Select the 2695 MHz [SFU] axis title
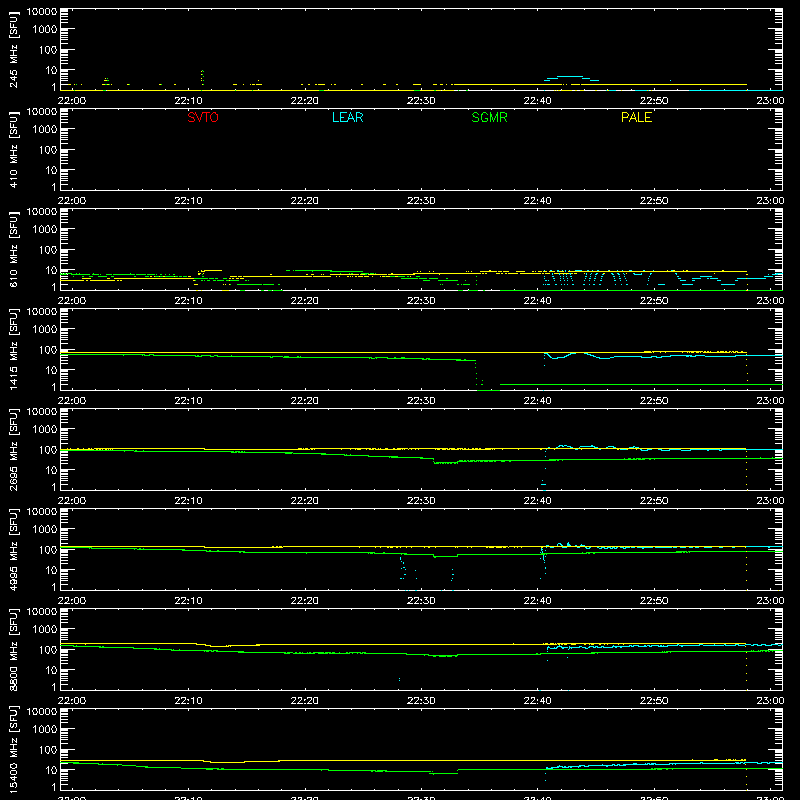Screen dimensions: 800x800 coord(13,449)
